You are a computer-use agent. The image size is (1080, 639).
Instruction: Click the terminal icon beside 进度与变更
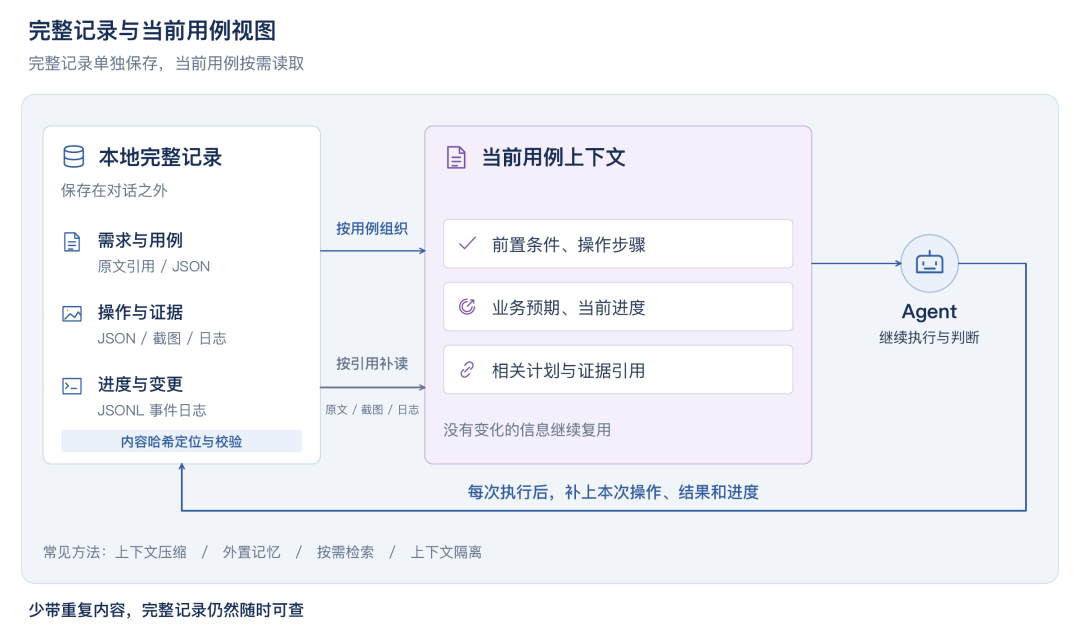point(72,386)
